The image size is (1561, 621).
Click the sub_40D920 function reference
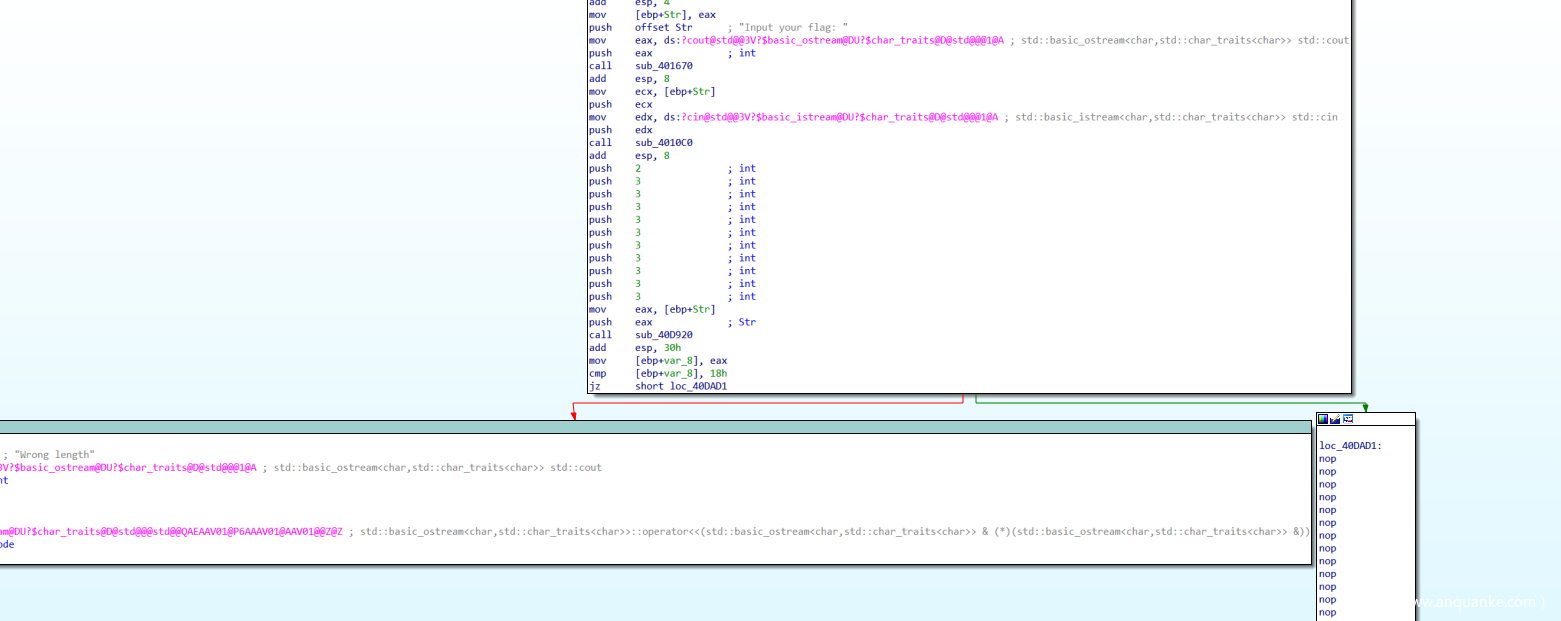pyautogui.click(x=663, y=335)
